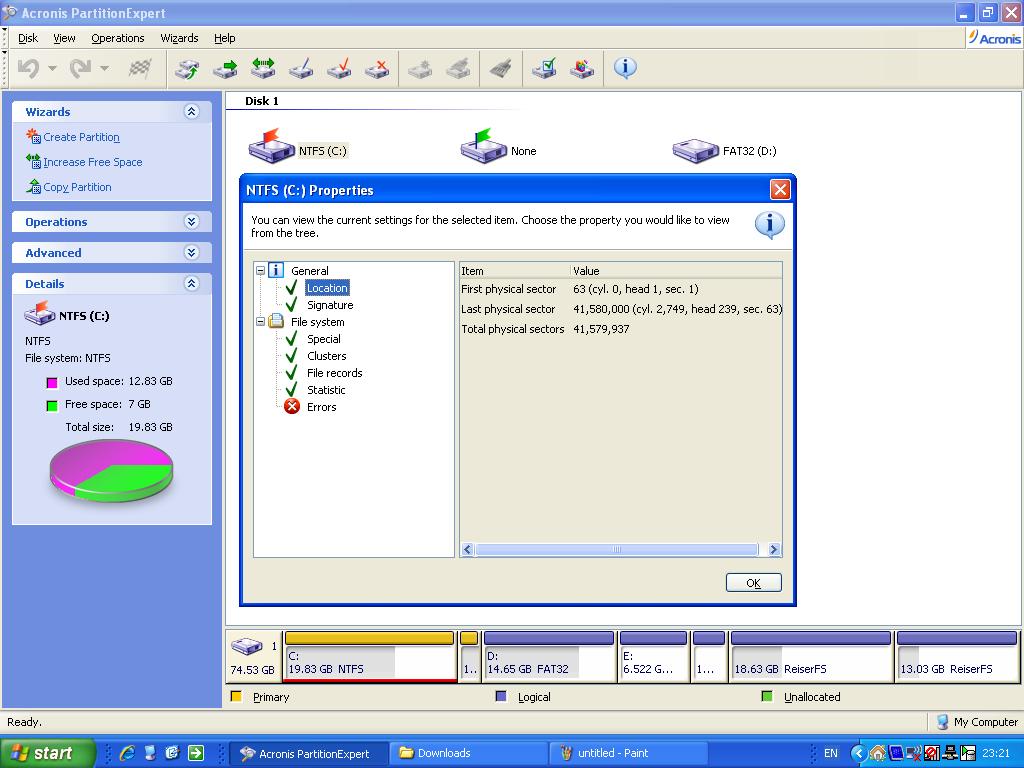Click the Resize partition double-arrow icon

[x=263, y=68]
